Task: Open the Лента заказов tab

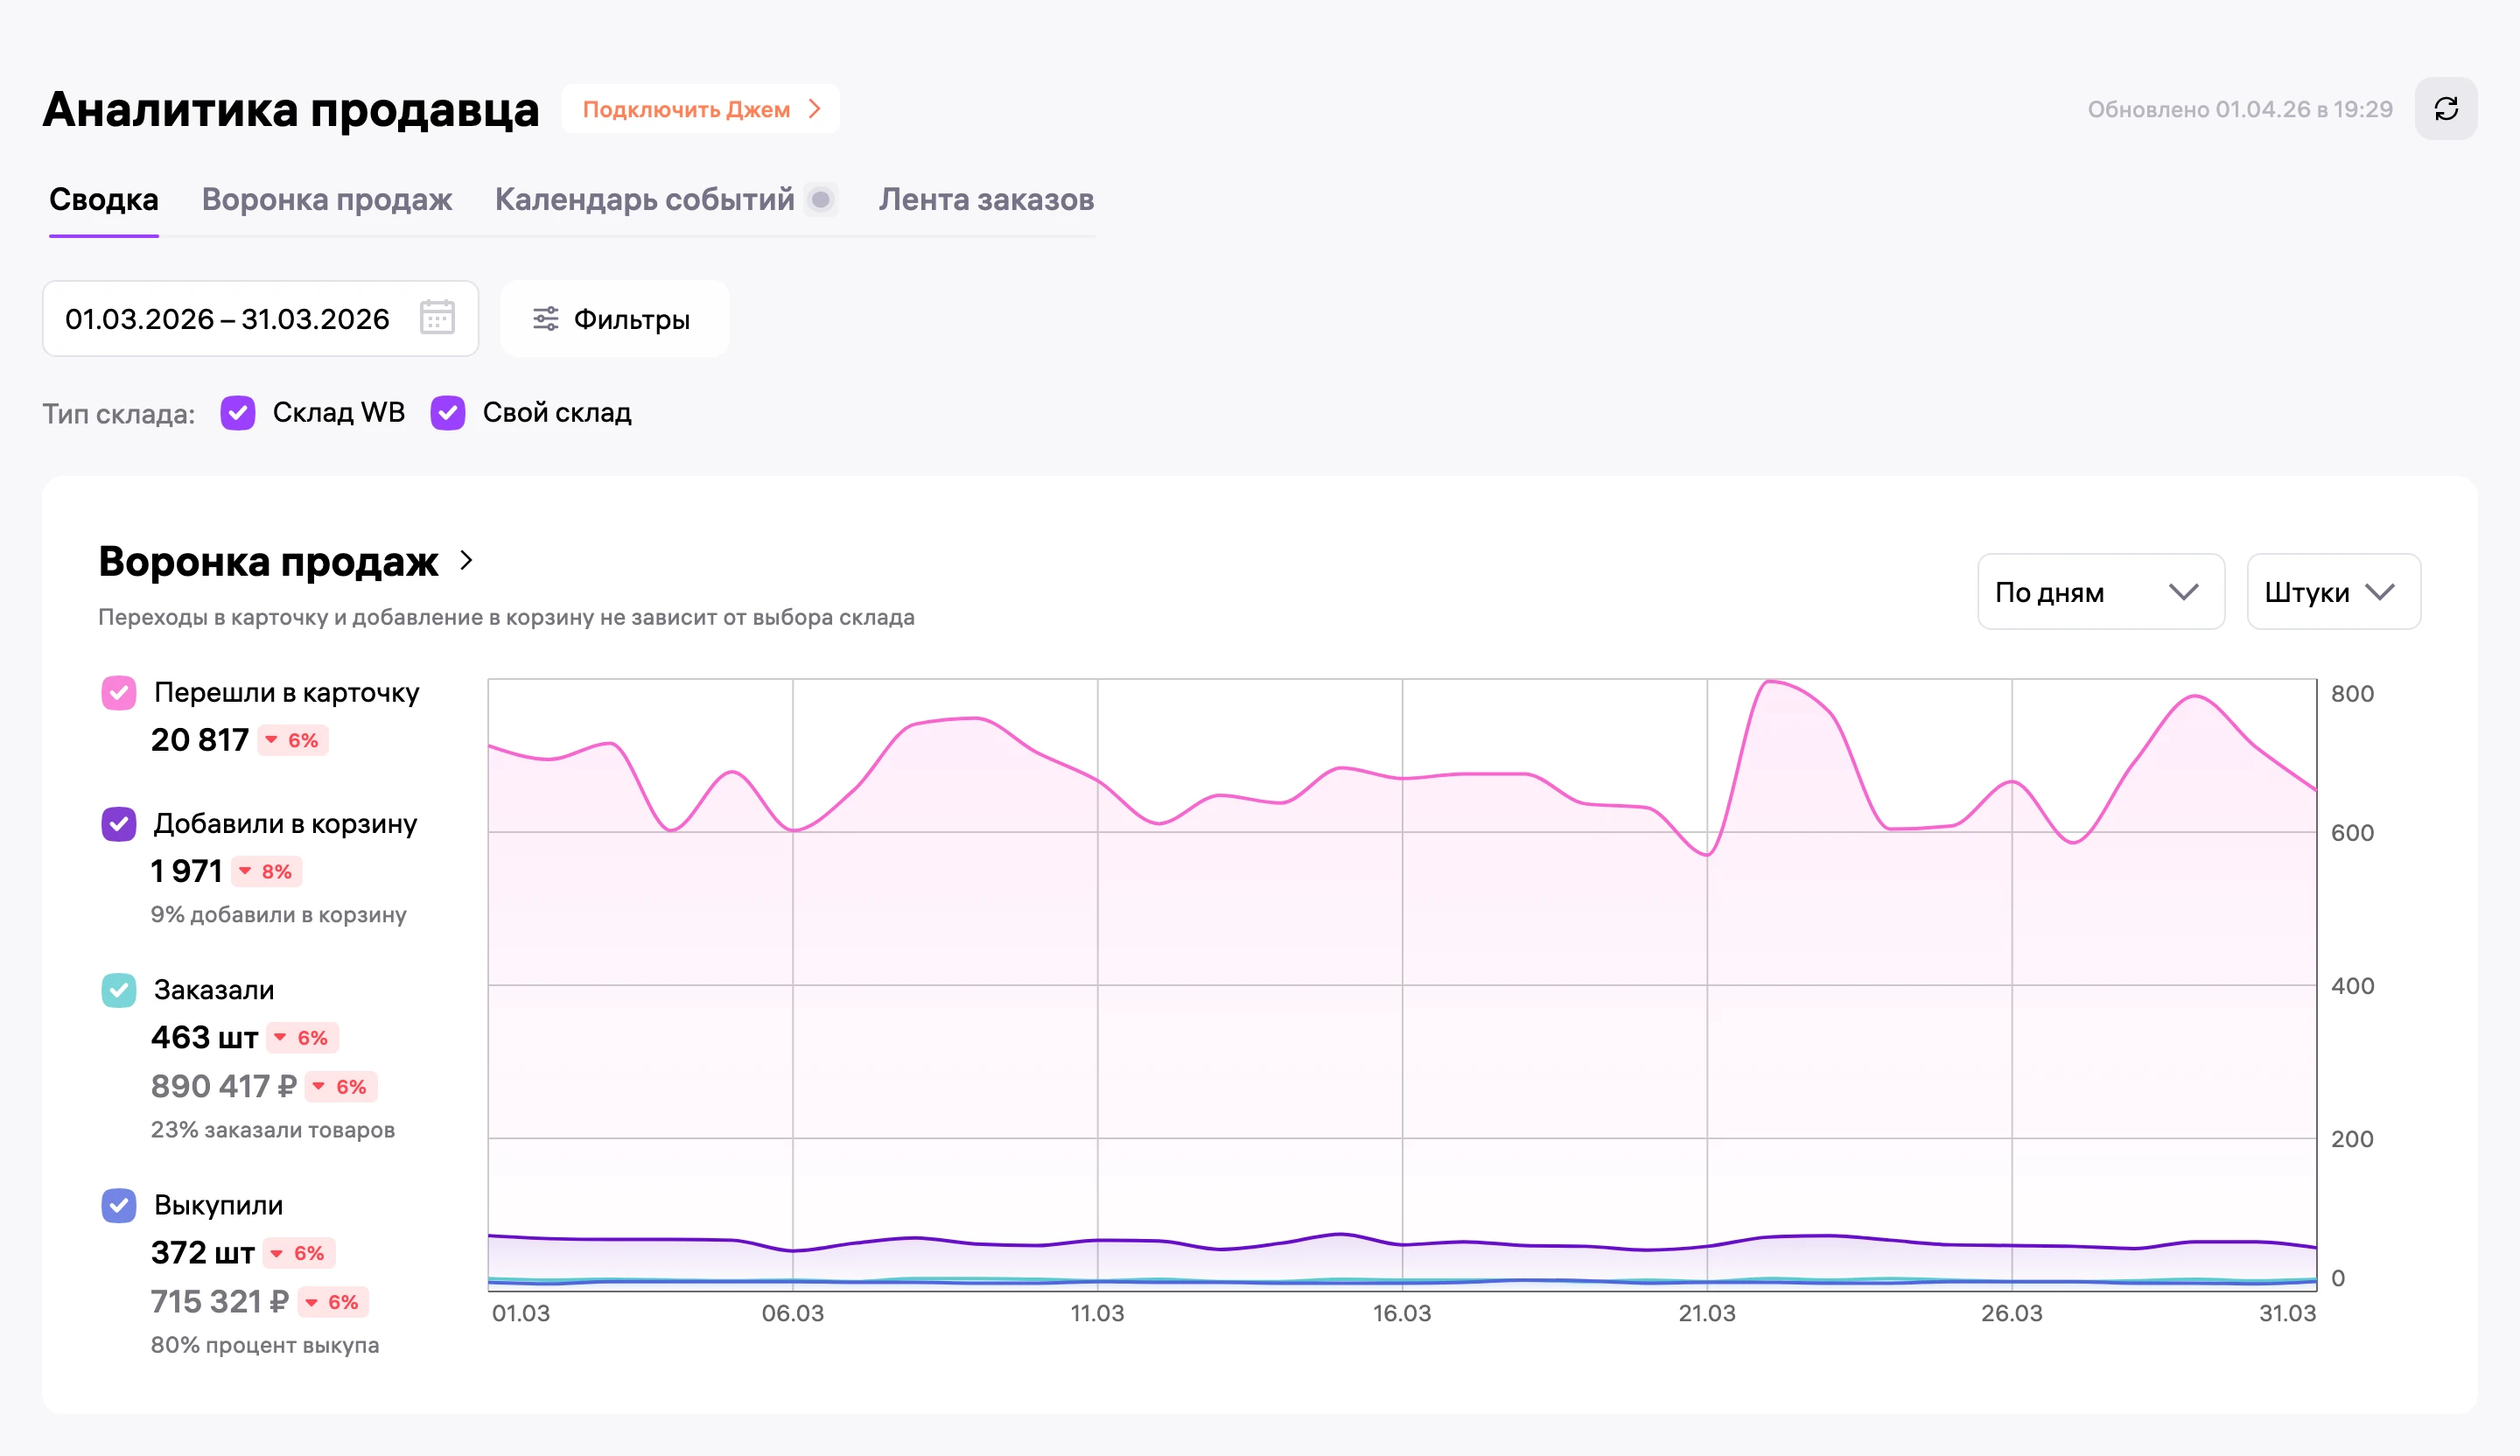Action: click(986, 200)
